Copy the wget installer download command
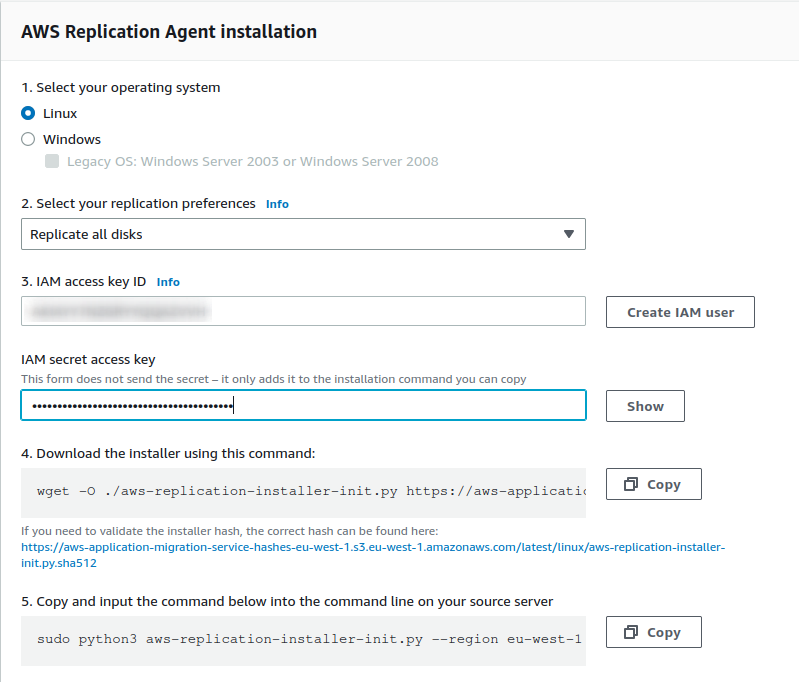 (653, 484)
